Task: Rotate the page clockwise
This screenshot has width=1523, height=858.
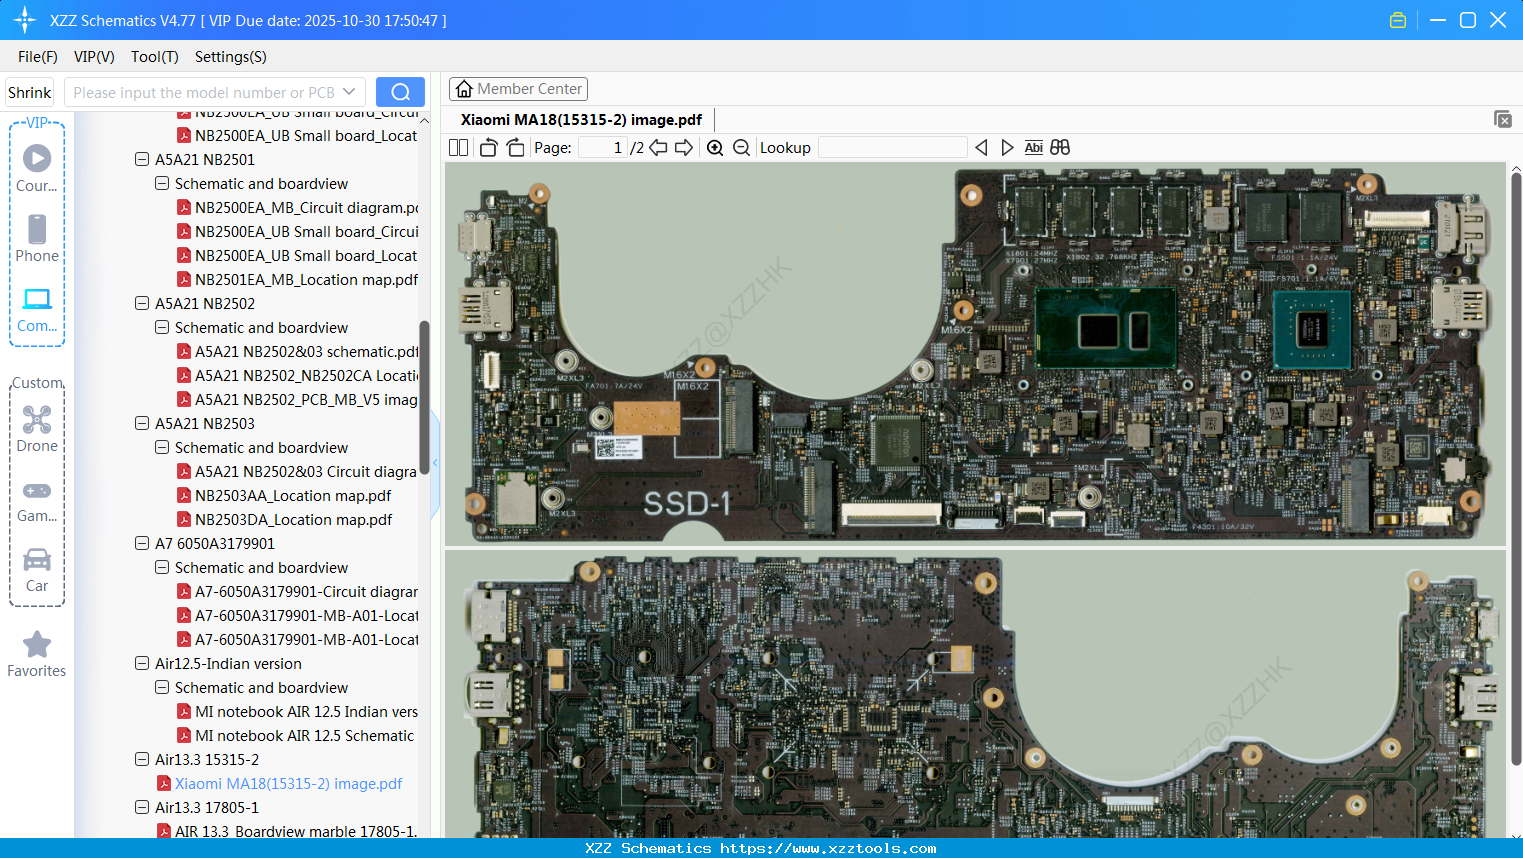Action: click(515, 148)
